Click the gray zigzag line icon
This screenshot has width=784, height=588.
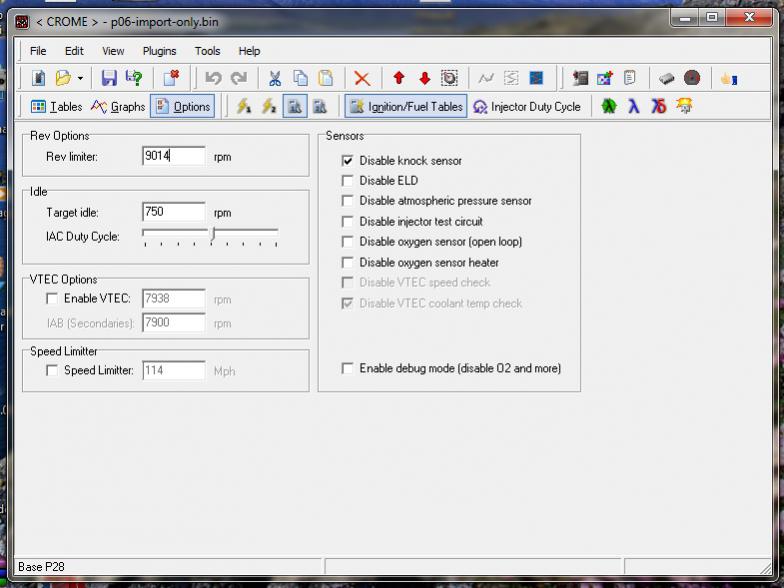(x=486, y=78)
